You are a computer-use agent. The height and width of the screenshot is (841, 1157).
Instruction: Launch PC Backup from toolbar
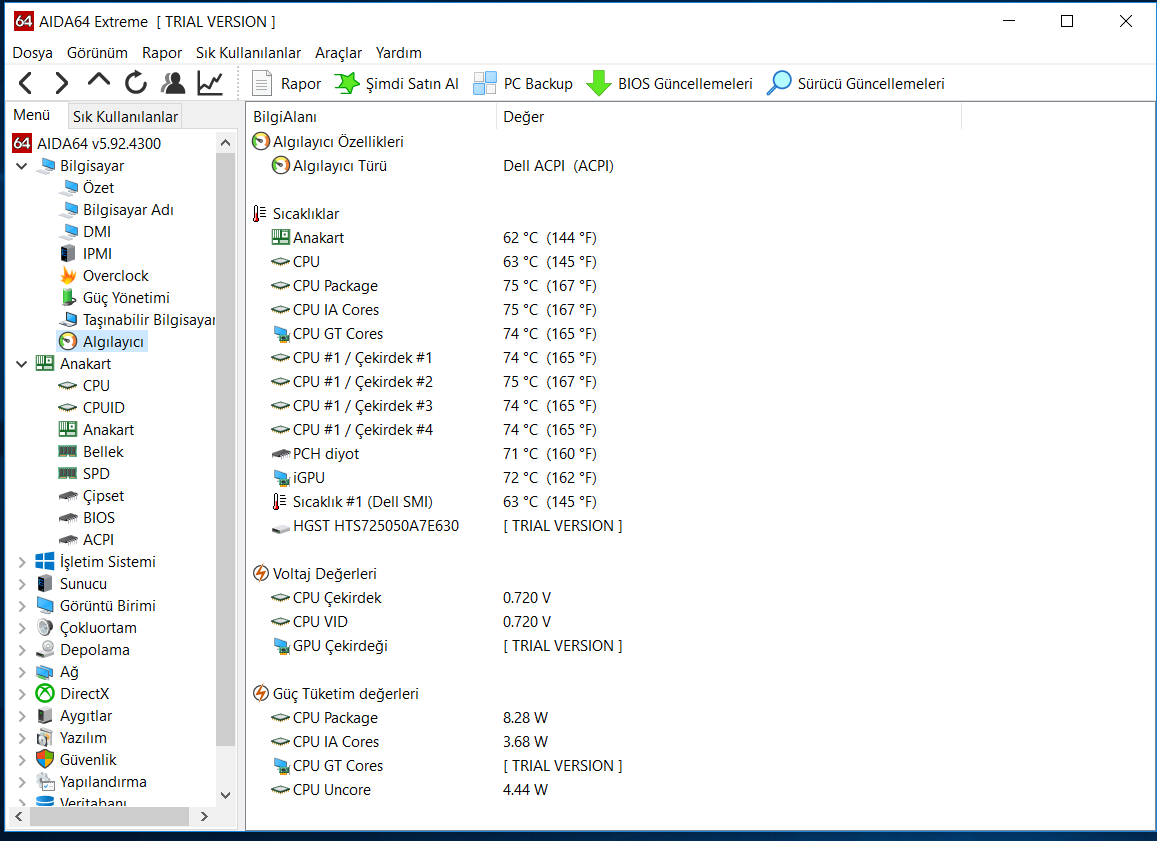pyautogui.click(x=523, y=84)
